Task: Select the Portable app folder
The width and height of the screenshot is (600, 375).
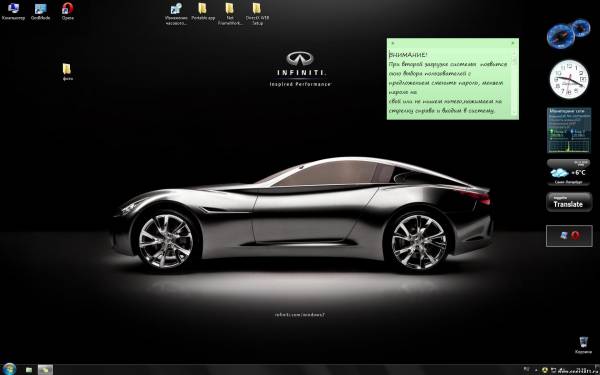Action: point(203,11)
